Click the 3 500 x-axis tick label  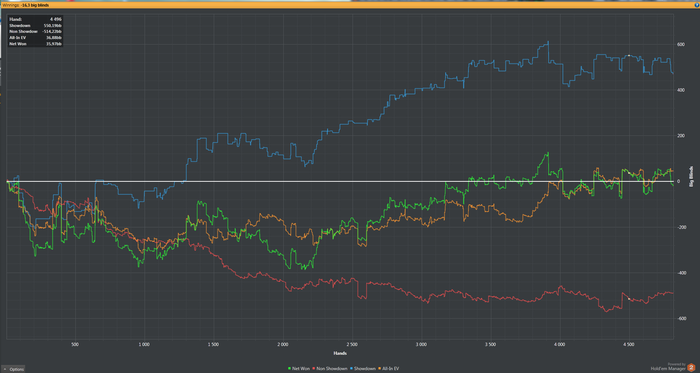(x=490, y=344)
